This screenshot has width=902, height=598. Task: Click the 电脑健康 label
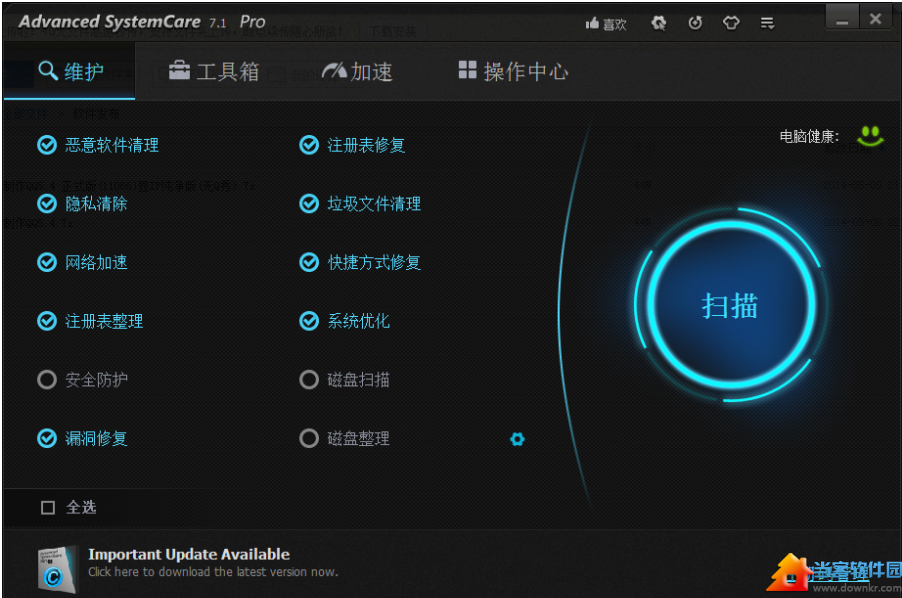809,136
